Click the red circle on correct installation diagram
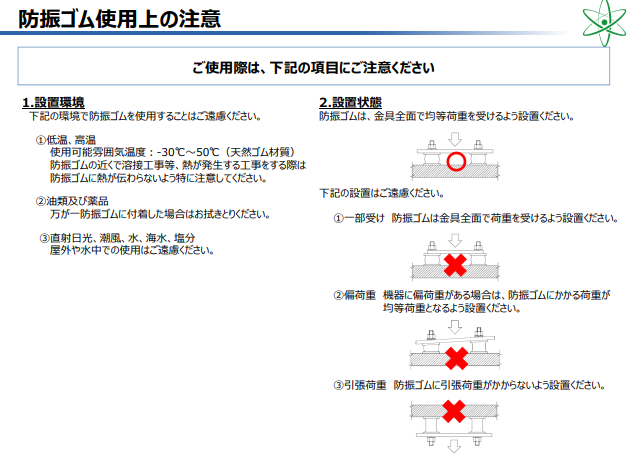 [x=455, y=161]
